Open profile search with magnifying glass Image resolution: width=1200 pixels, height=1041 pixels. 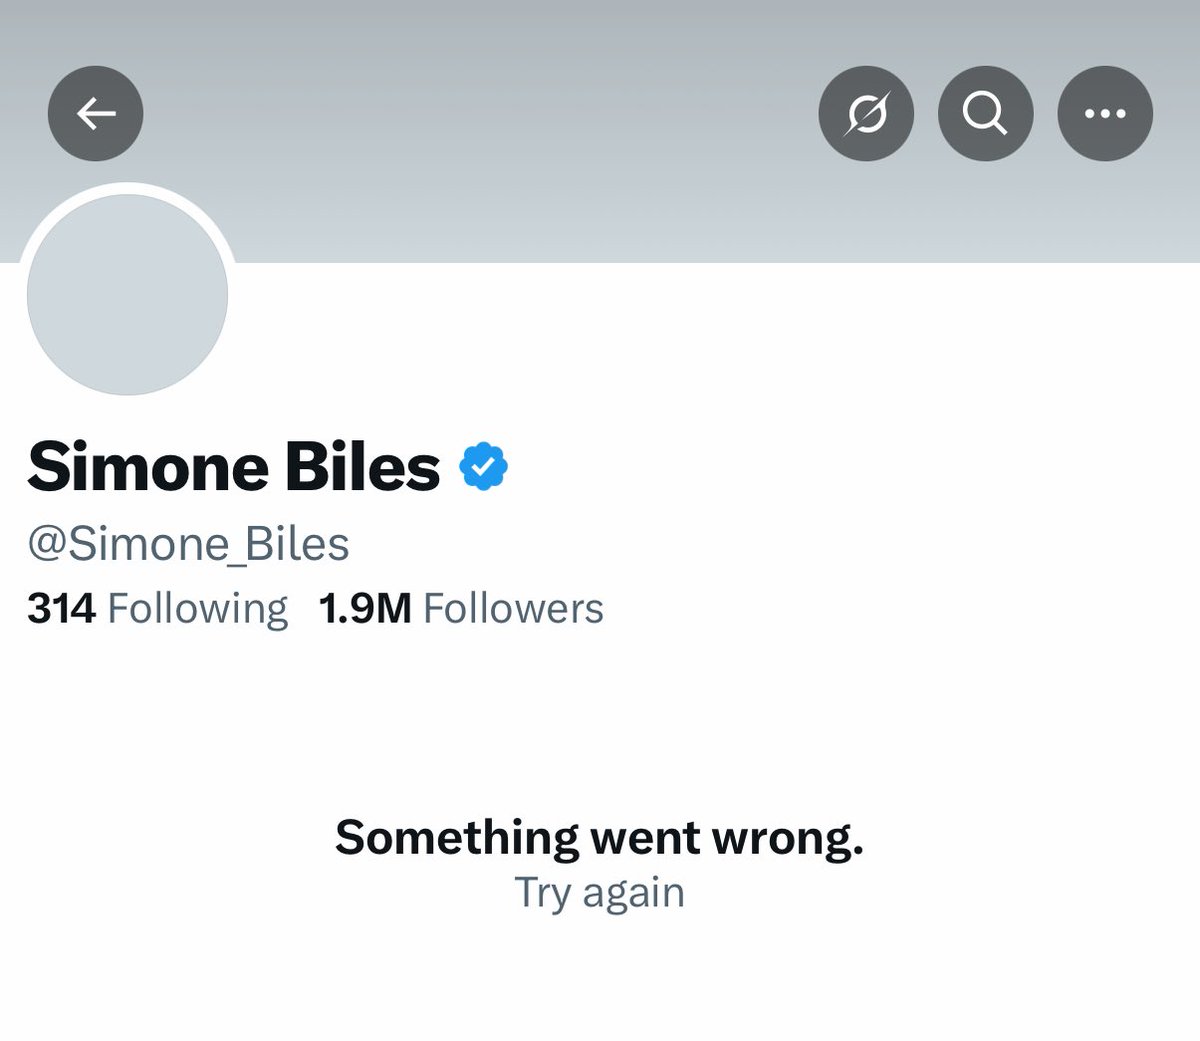pyautogui.click(x=985, y=114)
